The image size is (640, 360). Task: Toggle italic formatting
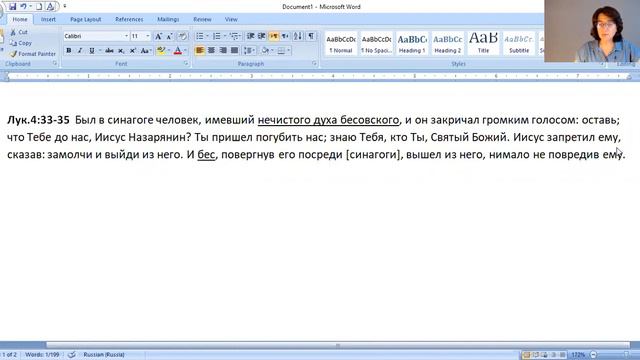(x=80, y=51)
